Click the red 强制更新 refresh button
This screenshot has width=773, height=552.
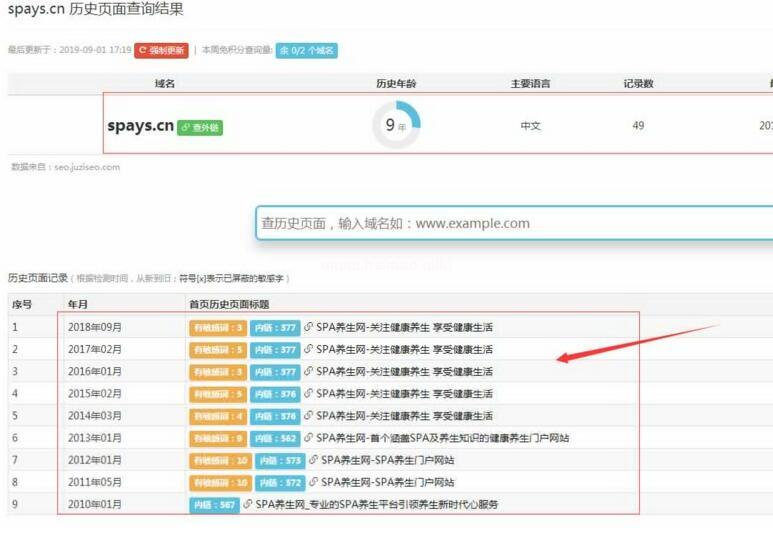(161, 50)
